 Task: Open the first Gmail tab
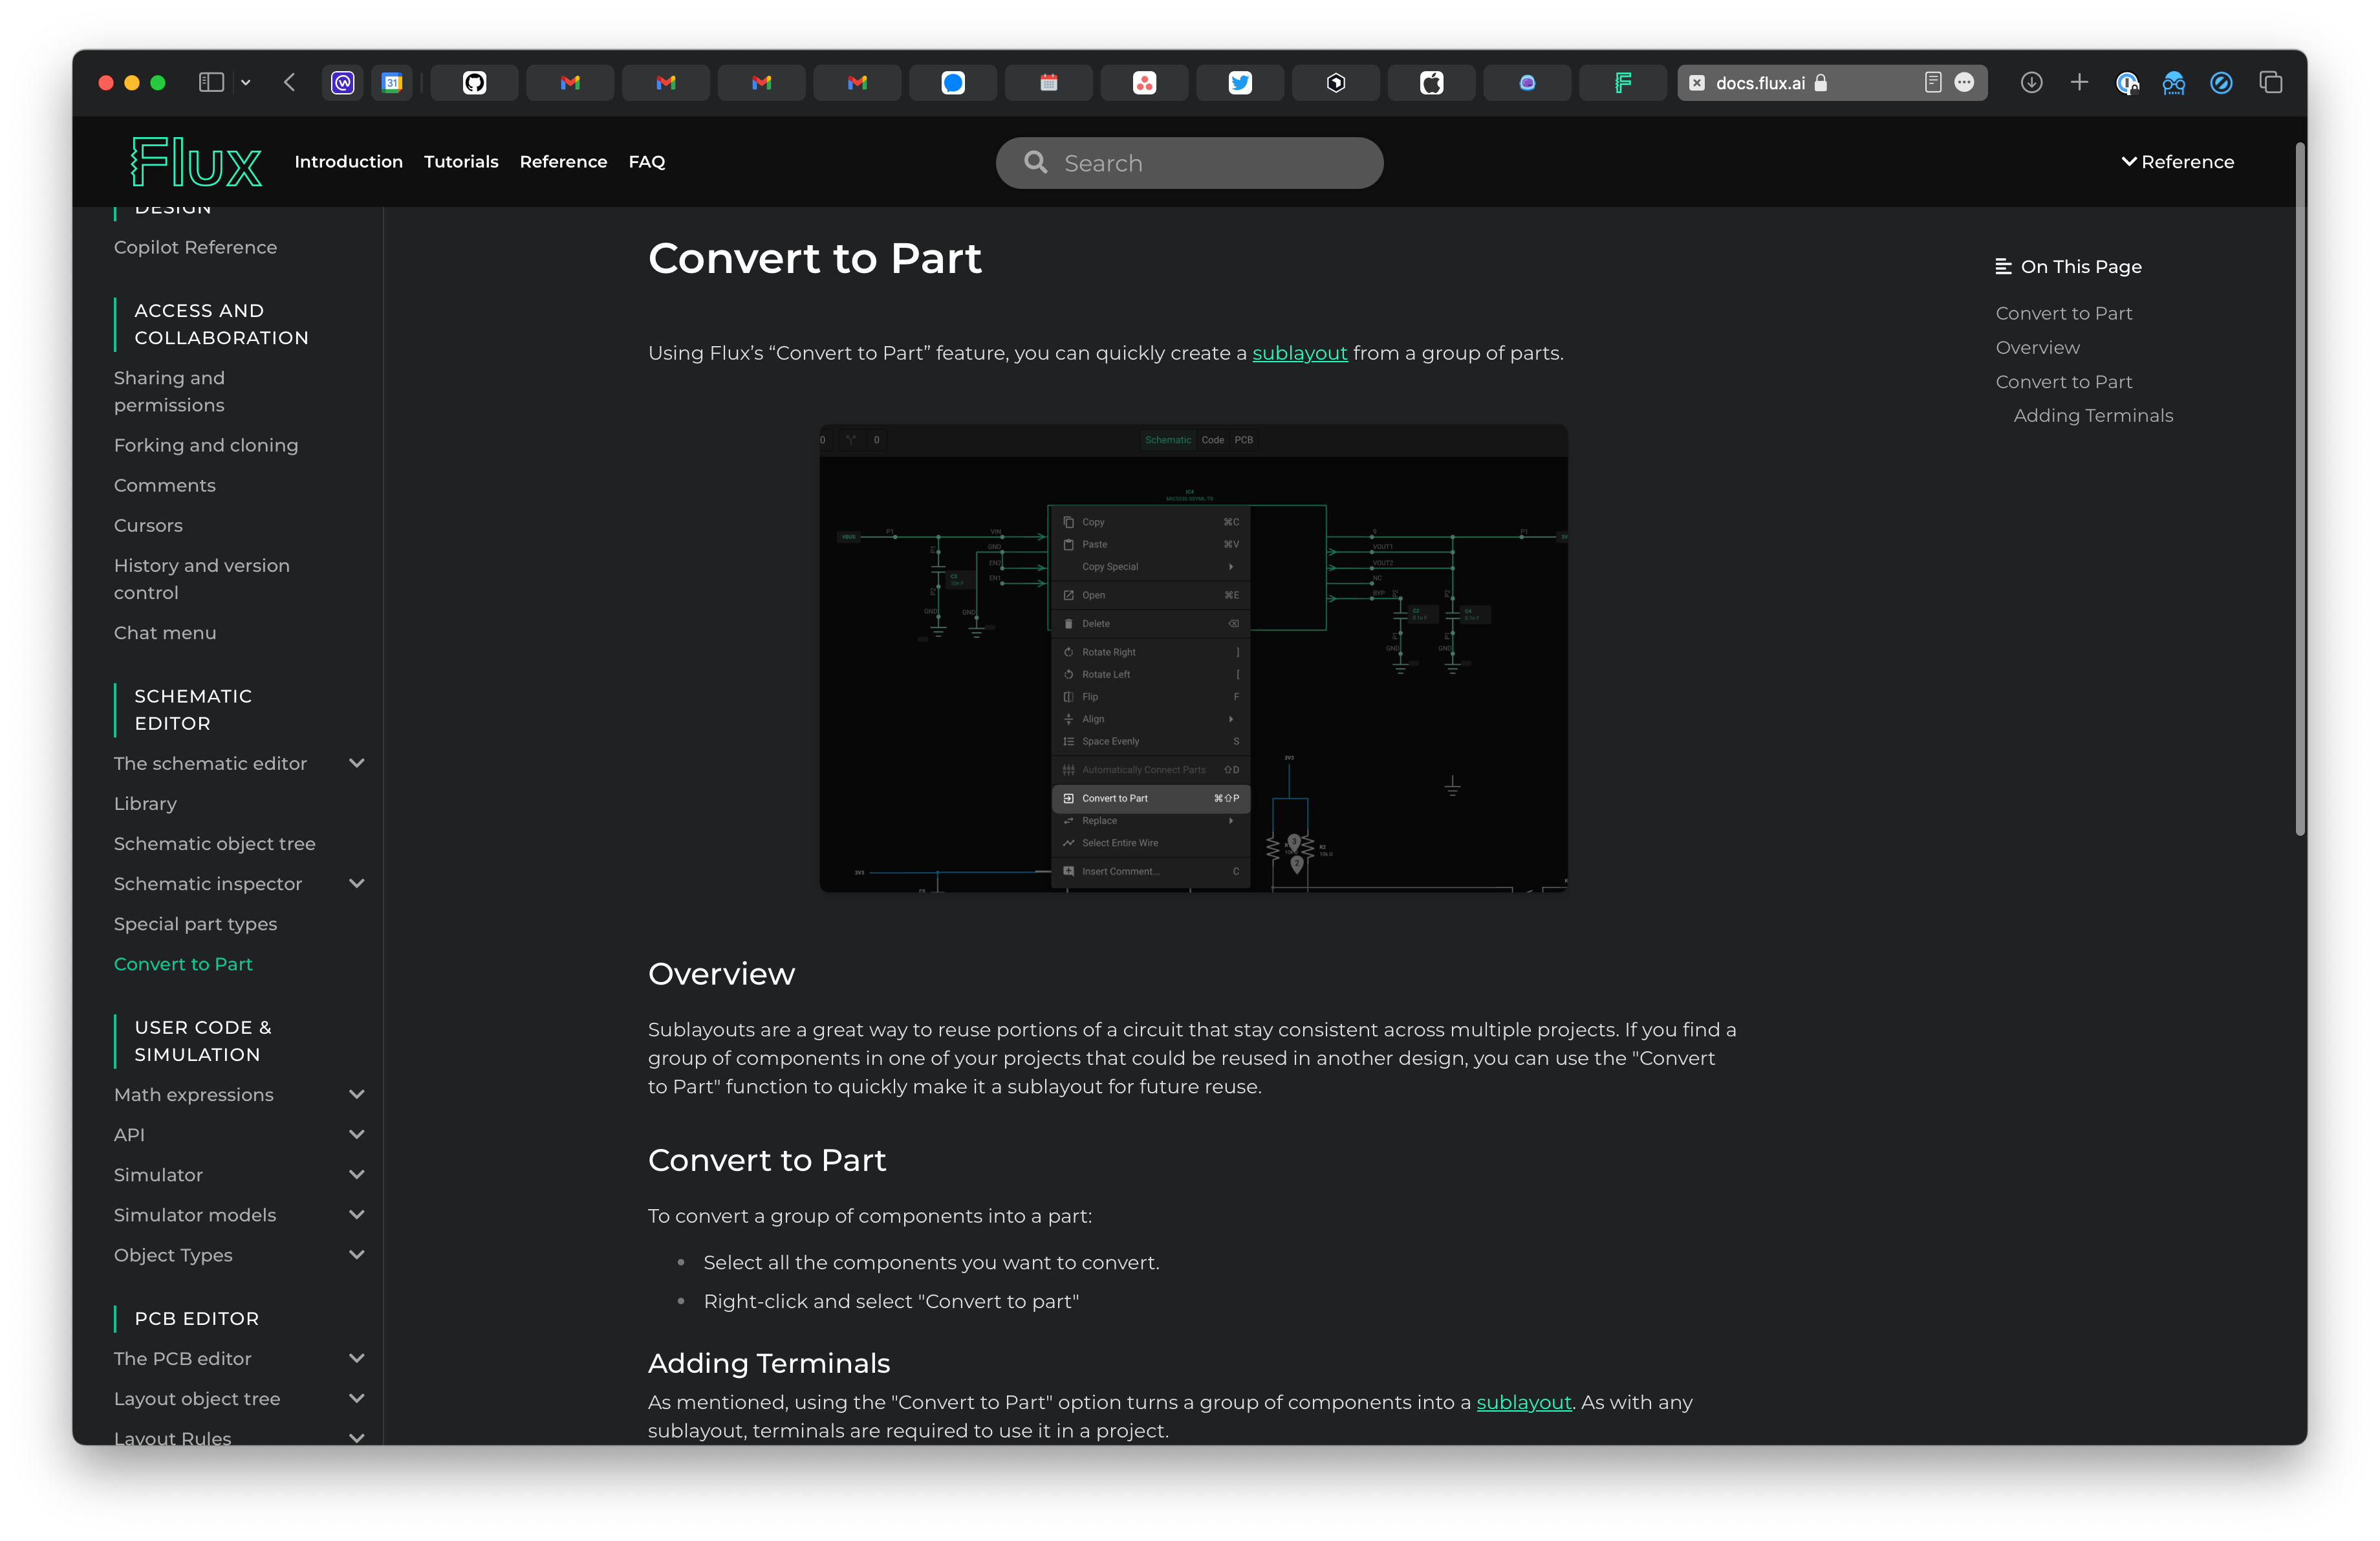[570, 82]
